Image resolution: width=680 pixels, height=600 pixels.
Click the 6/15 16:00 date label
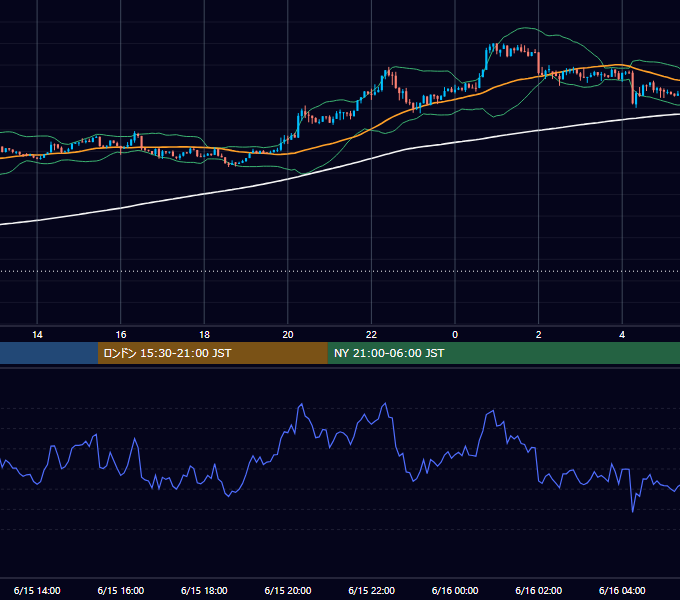pos(121,590)
